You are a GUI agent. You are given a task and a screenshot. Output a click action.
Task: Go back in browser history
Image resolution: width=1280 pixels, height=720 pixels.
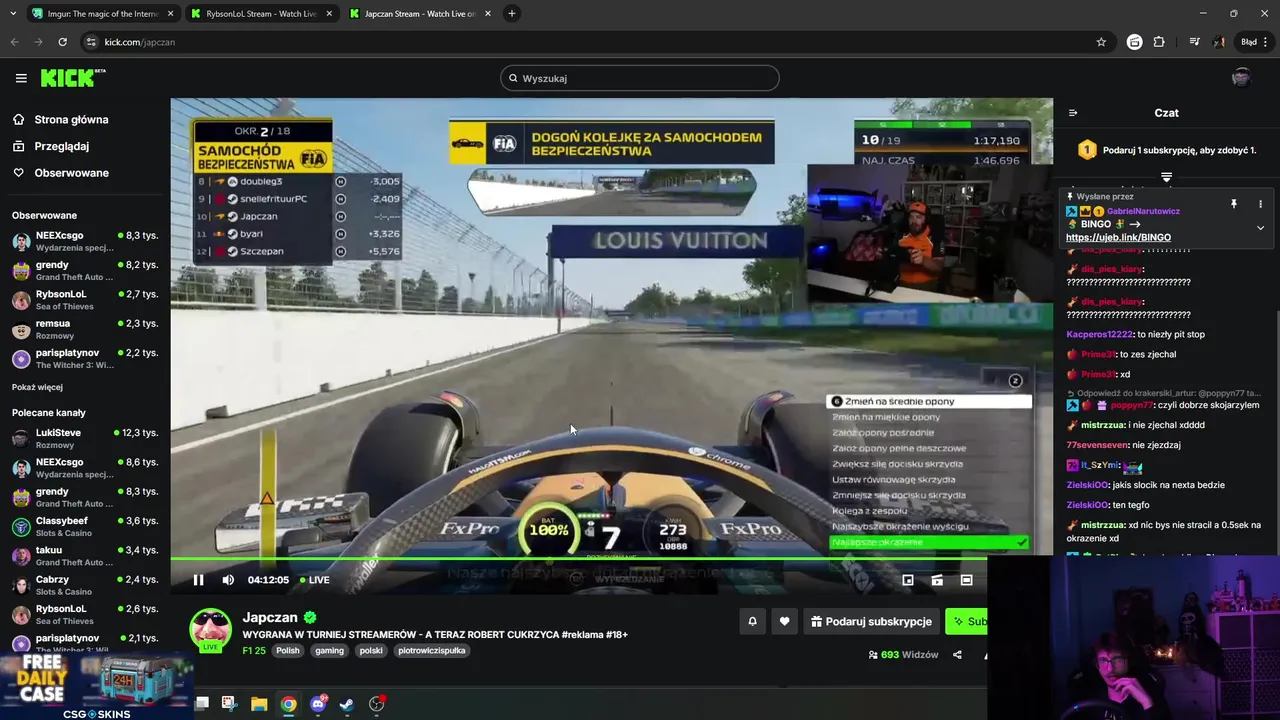coord(14,42)
